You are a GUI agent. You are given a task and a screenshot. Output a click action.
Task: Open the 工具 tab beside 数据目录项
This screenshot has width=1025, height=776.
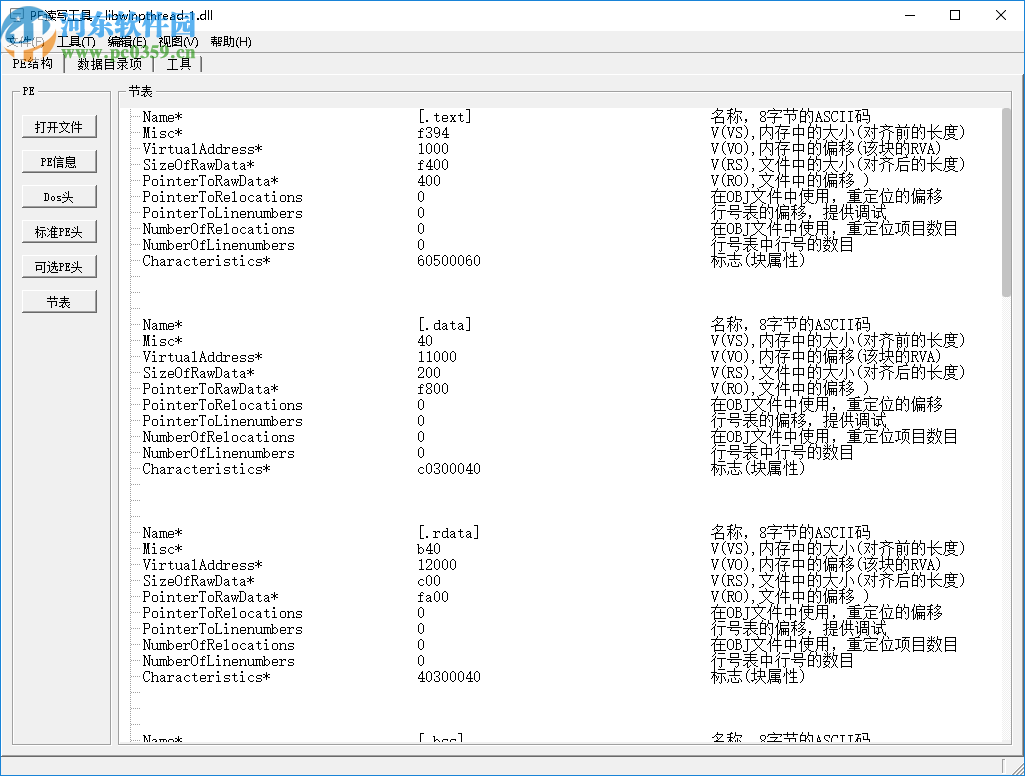pyautogui.click(x=178, y=64)
